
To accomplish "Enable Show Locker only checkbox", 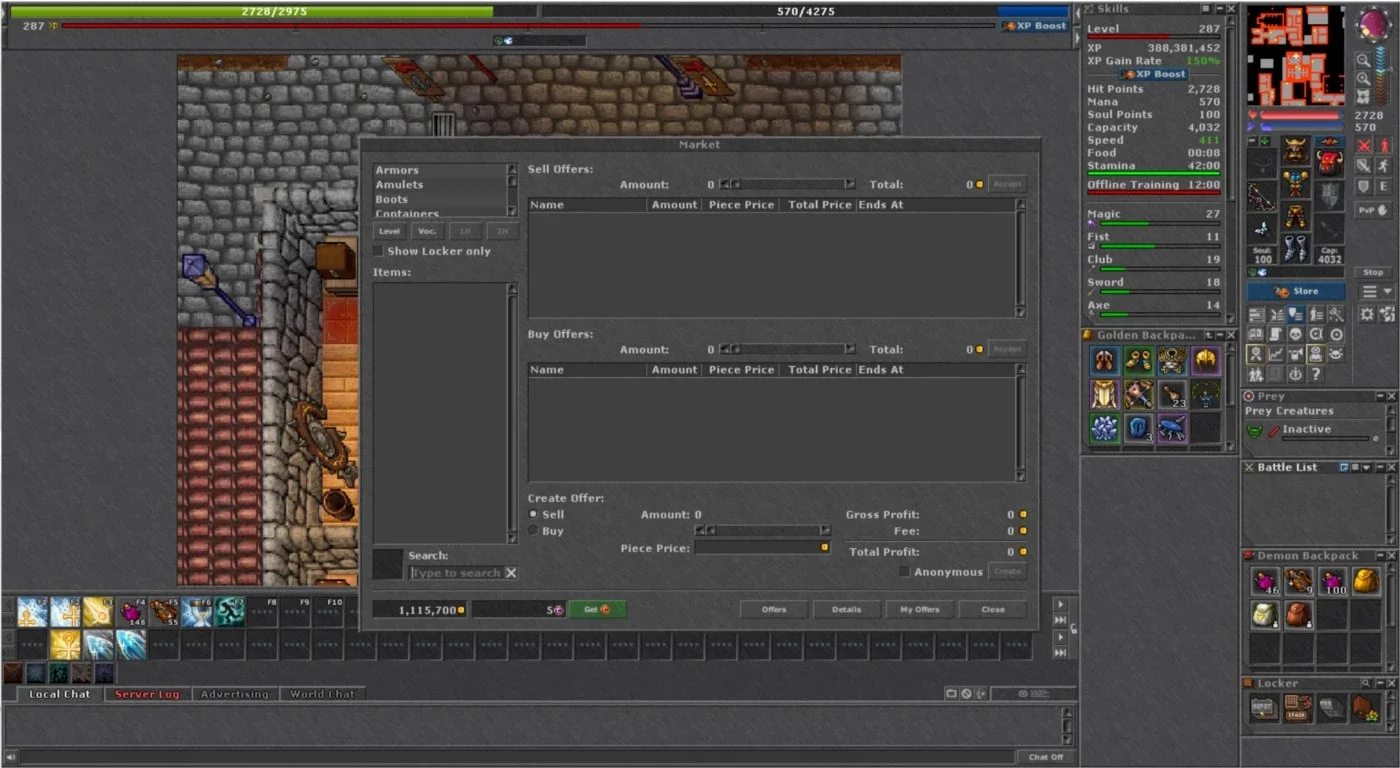I will (378, 251).
